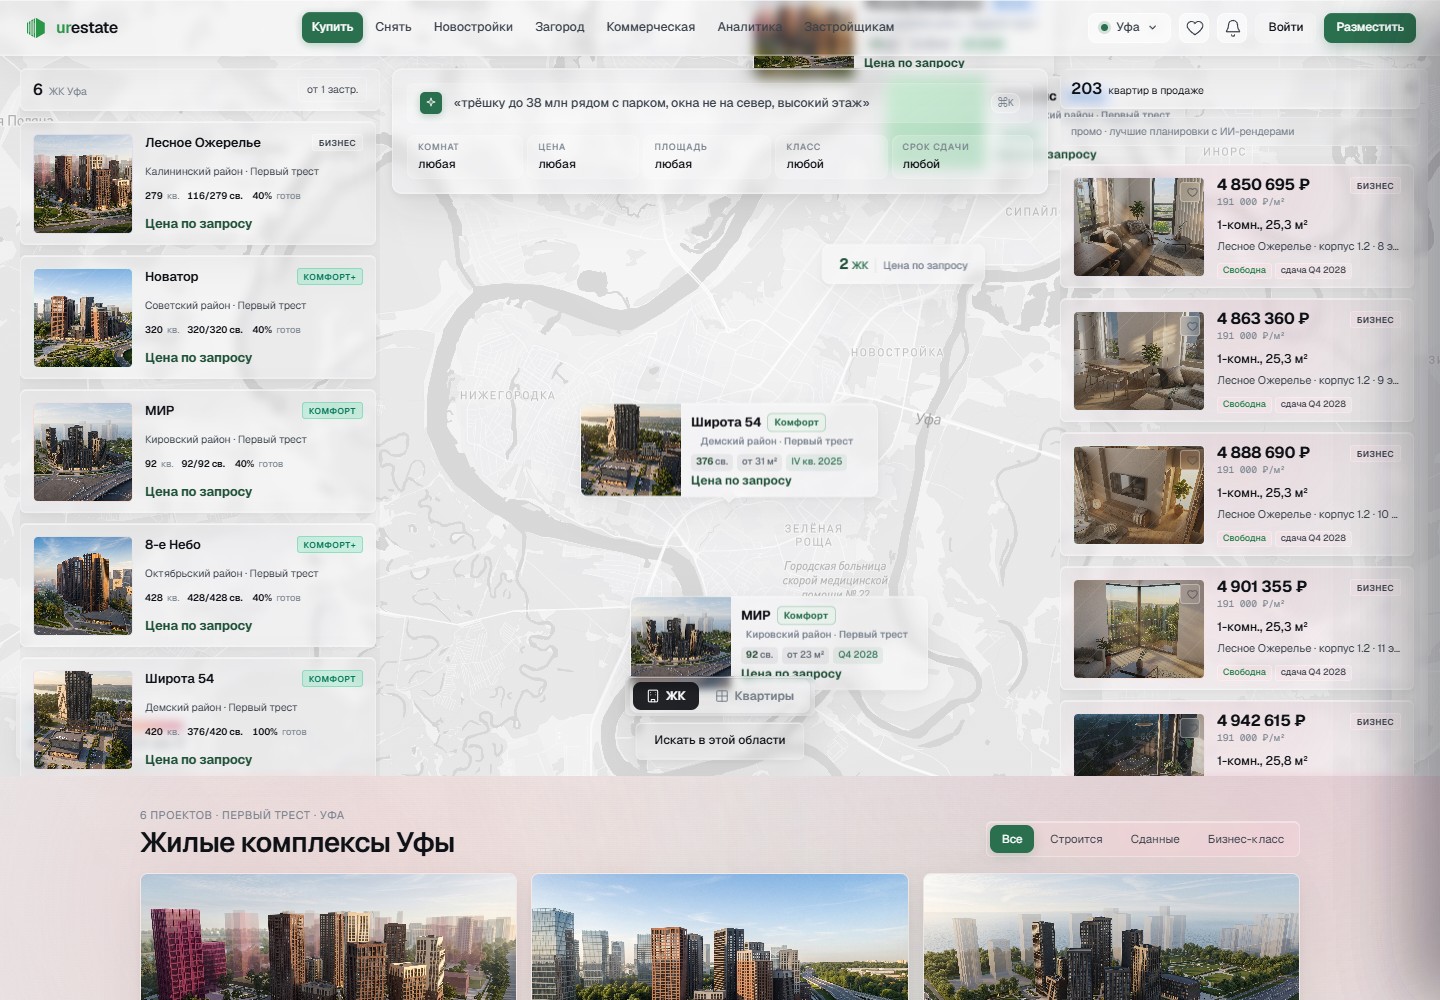
Task: Open Лесное Ожерелье thumbnail in left list
Action: click(83, 184)
